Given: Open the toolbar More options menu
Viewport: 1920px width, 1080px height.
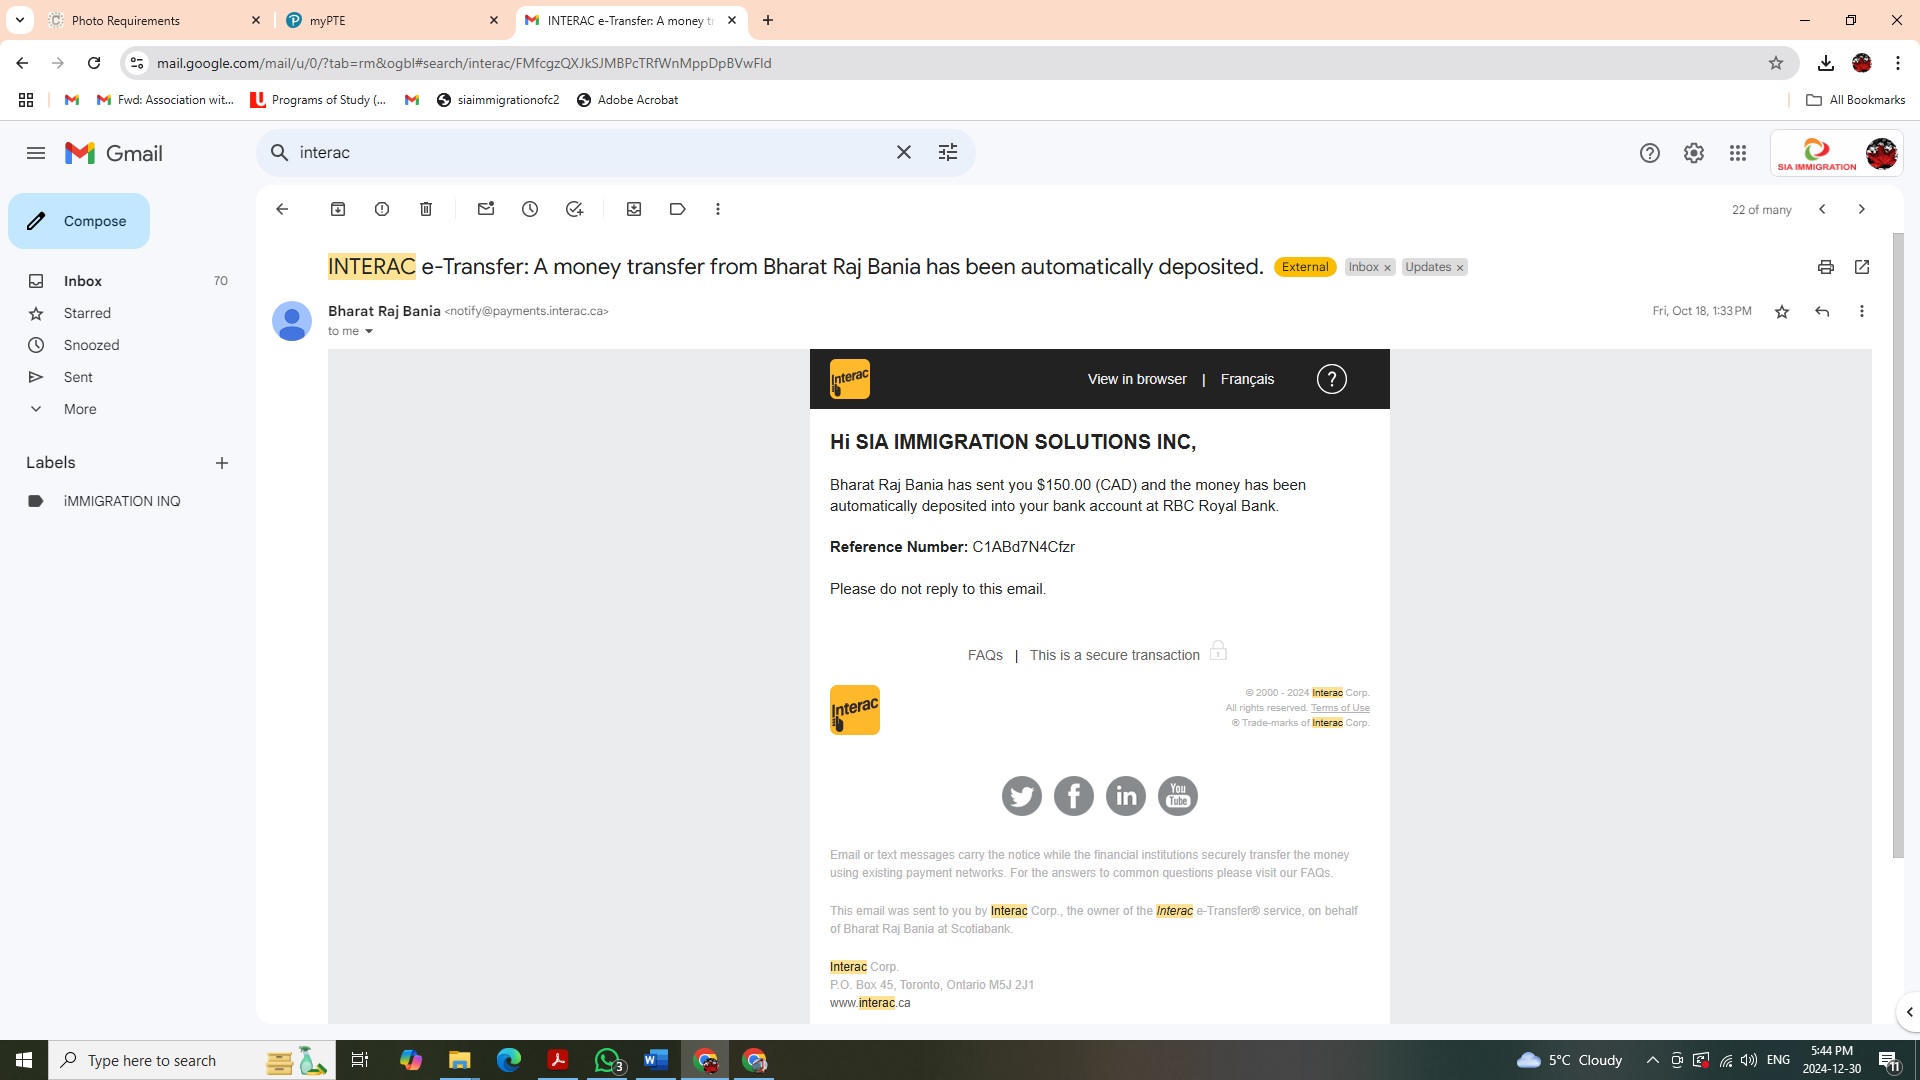Looking at the screenshot, I should (x=718, y=209).
